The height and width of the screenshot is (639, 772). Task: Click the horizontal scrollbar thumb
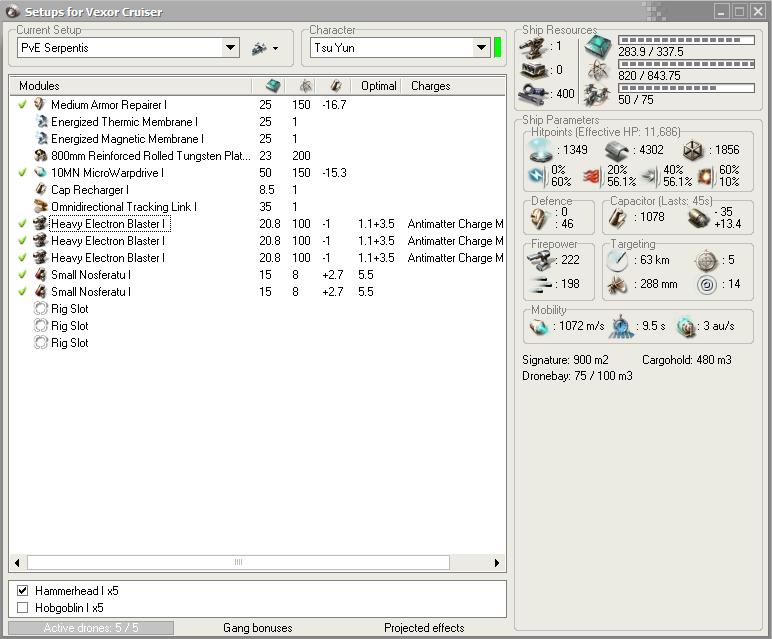(238, 562)
